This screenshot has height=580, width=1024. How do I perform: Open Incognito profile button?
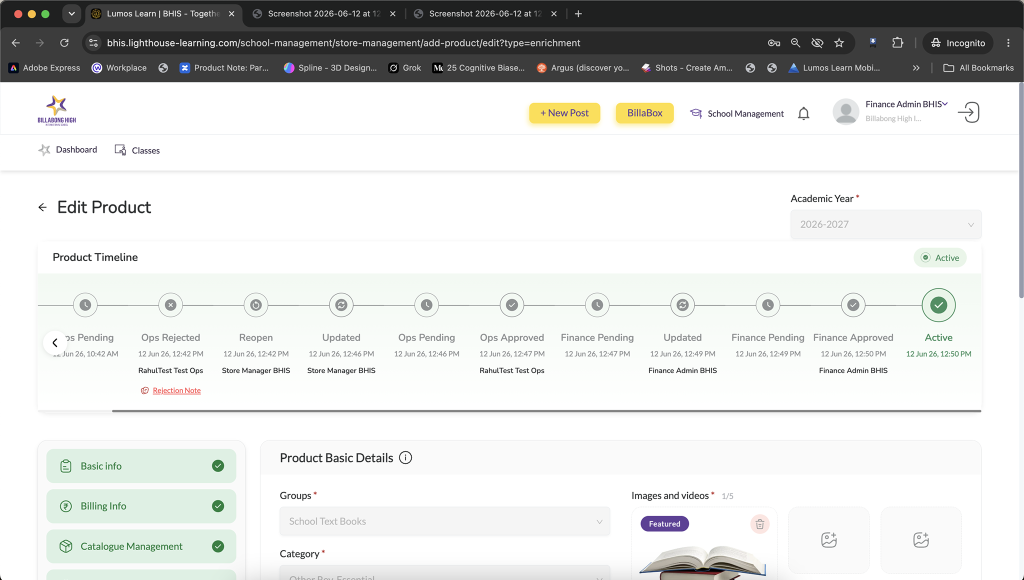point(958,43)
